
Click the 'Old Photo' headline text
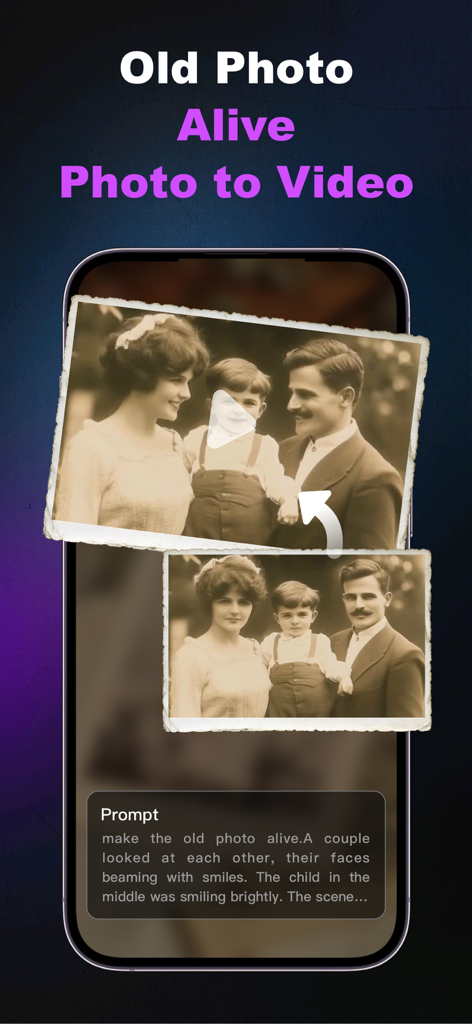coord(236,68)
